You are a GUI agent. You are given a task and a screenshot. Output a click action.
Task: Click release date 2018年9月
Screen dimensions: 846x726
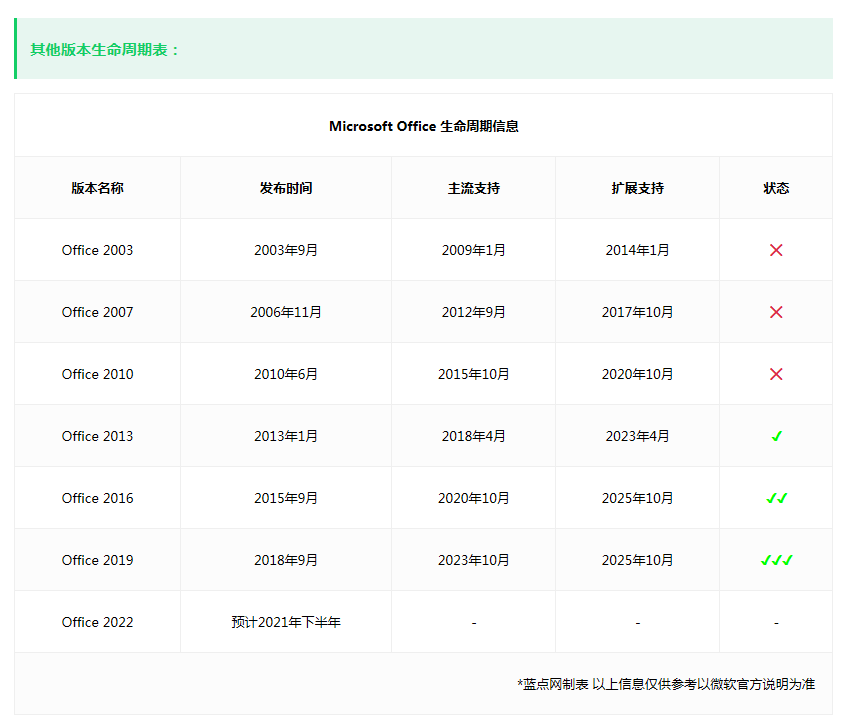(x=286, y=560)
